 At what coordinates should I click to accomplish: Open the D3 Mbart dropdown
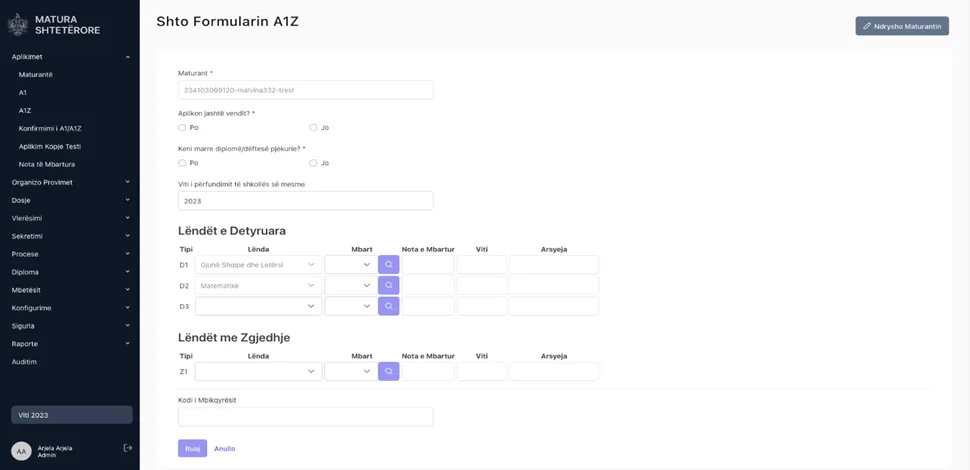click(351, 306)
